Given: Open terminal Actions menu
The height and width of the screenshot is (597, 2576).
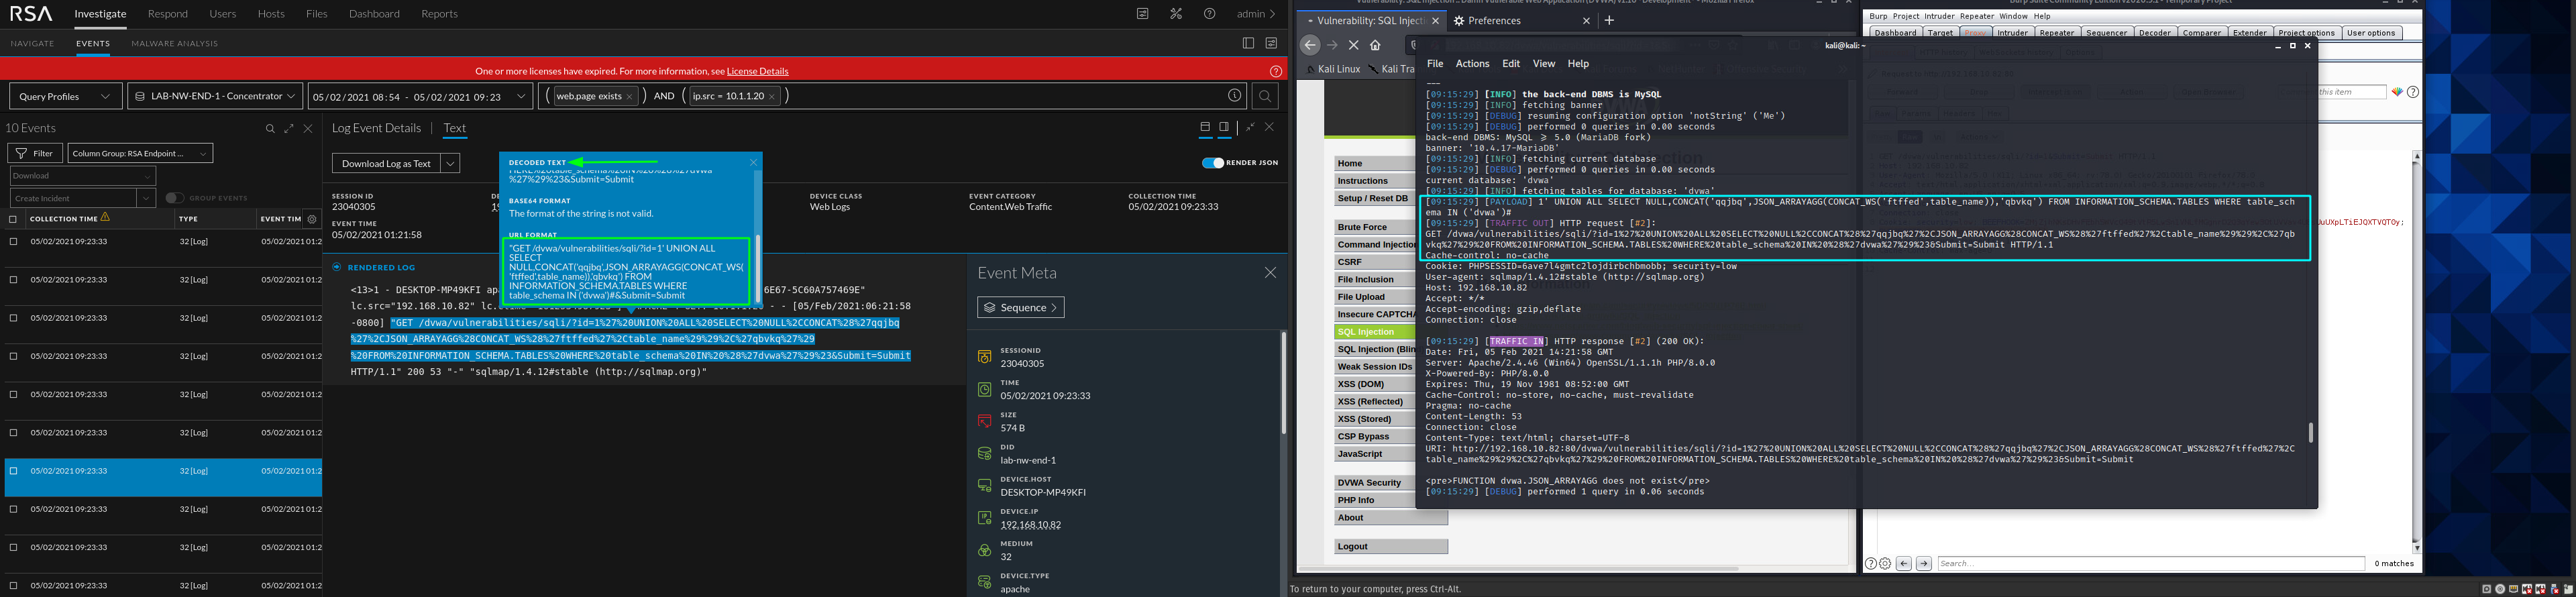Looking at the screenshot, I should click(x=1472, y=63).
